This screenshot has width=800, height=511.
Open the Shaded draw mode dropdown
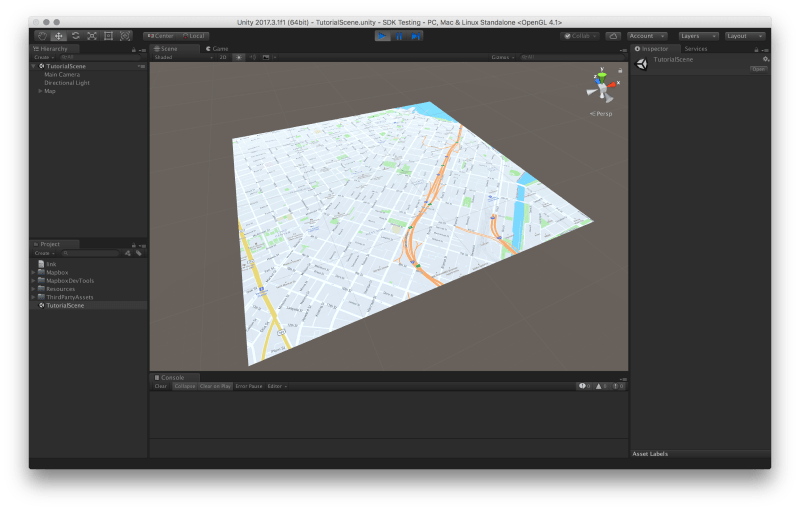(x=183, y=57)
